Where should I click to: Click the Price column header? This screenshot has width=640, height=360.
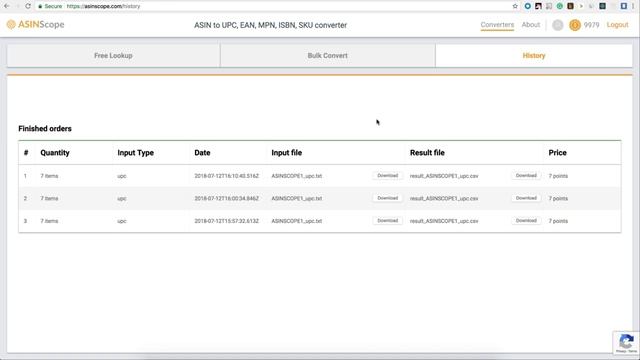pos(557,153)
